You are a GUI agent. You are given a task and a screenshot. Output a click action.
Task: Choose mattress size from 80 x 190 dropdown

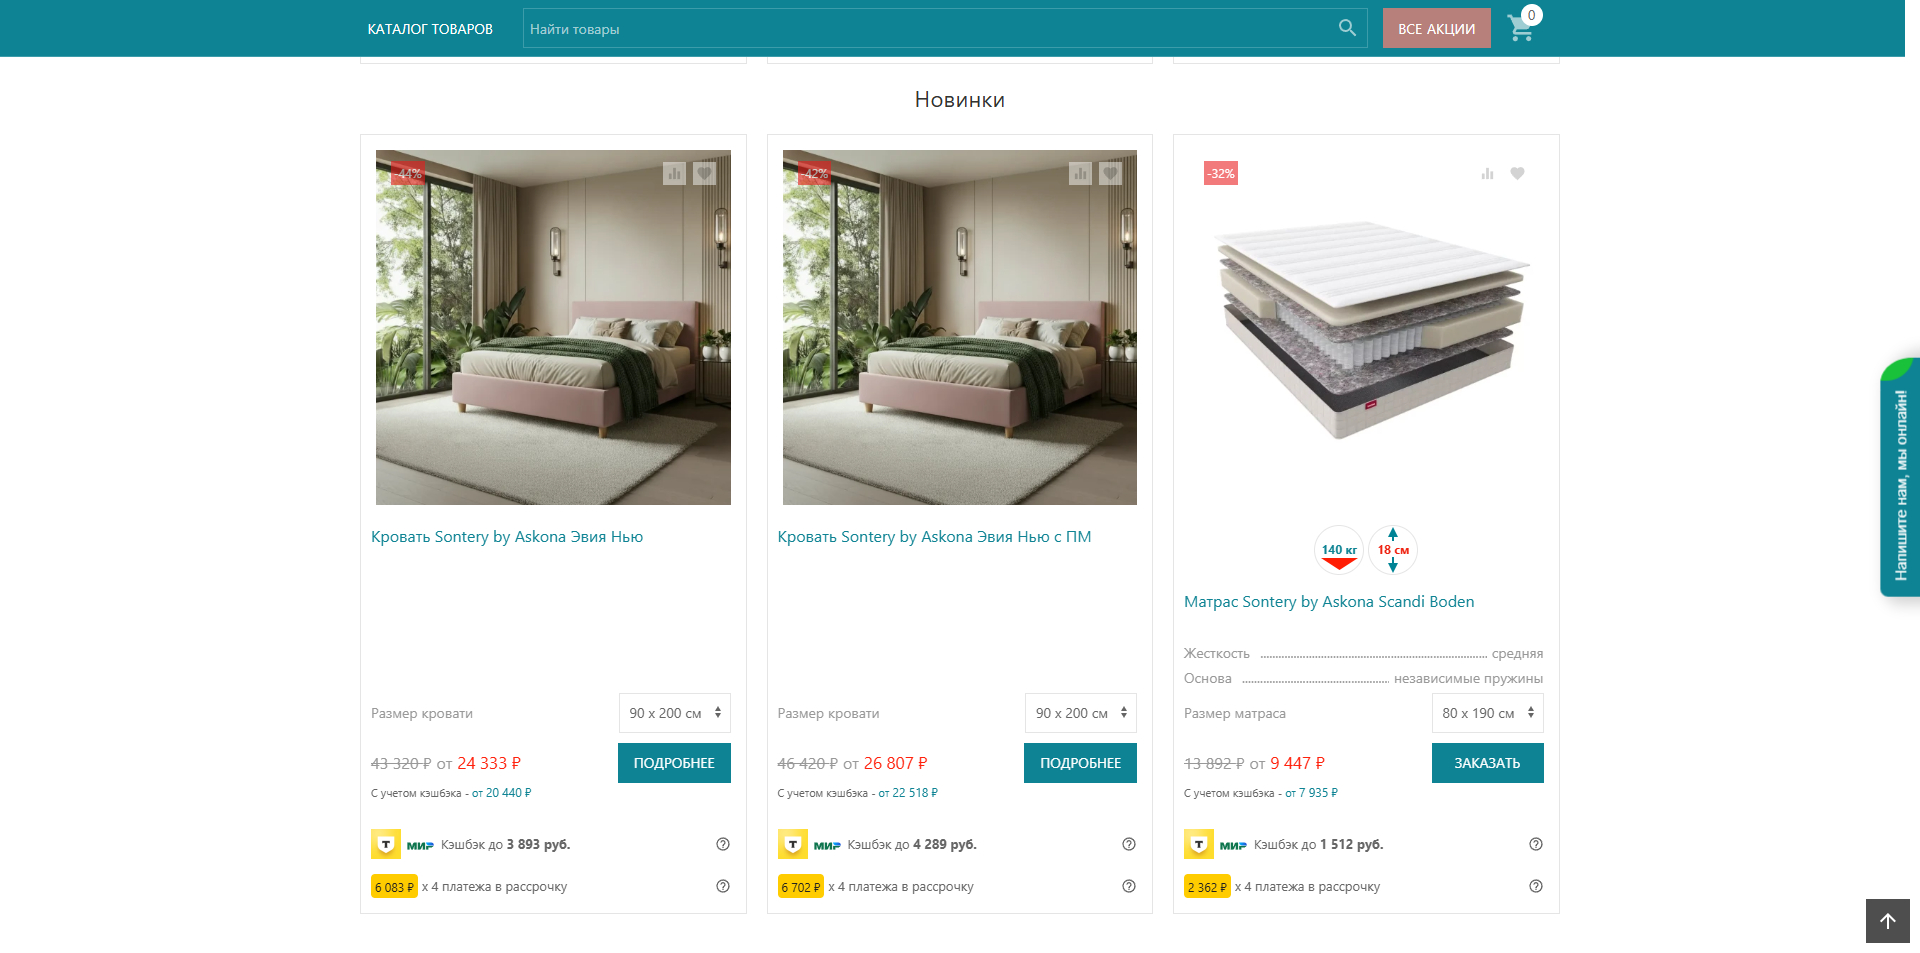(1488, 713)
